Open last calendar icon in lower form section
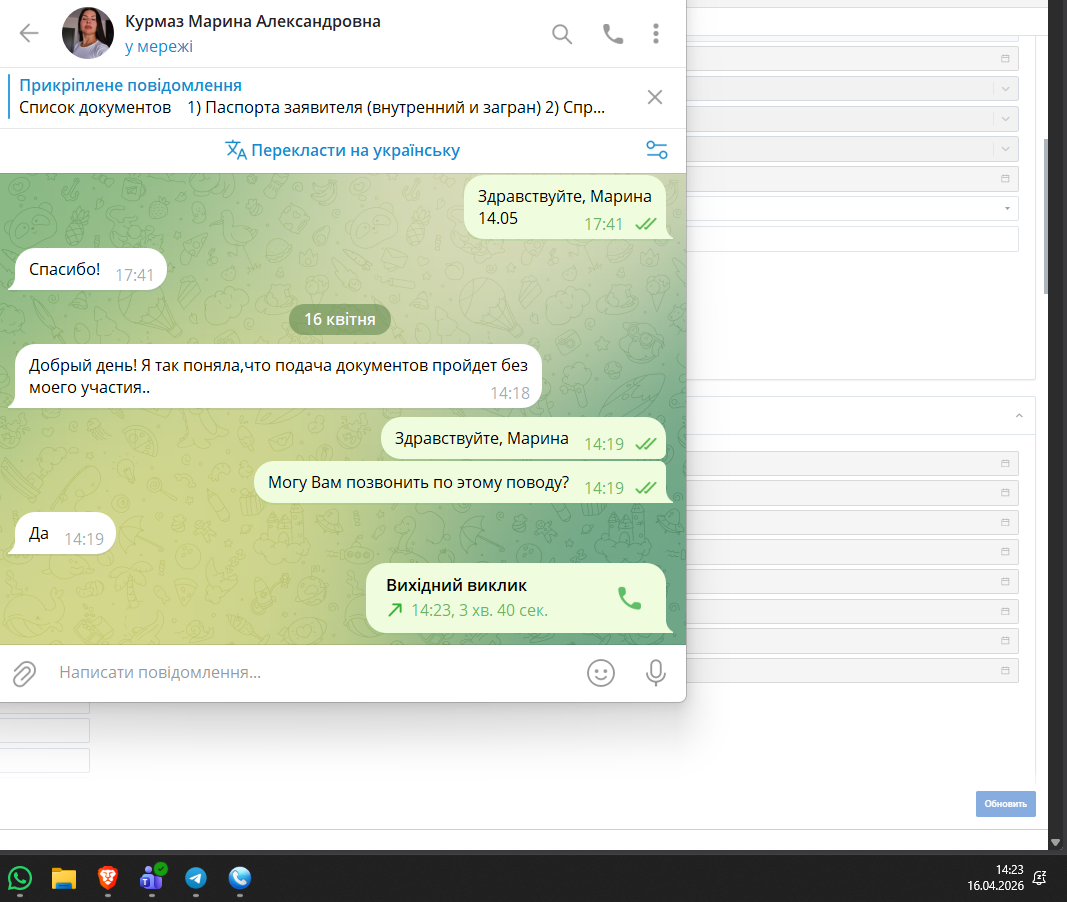Screen dimensions: 1067x902 (x=1005, y=671)
